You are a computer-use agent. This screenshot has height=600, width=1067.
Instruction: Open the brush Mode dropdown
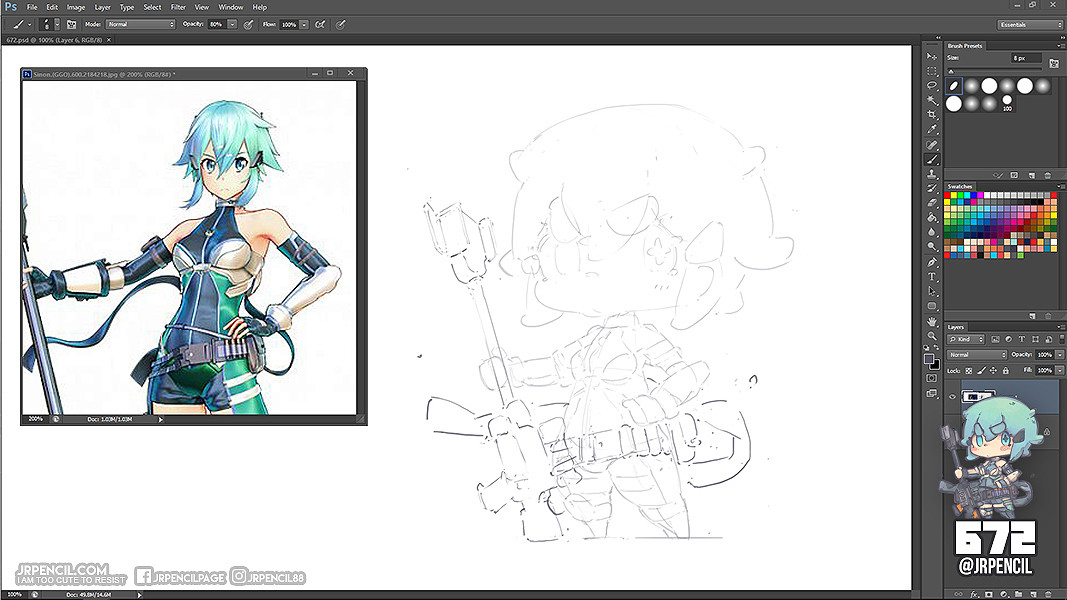(x=140, y=24)
